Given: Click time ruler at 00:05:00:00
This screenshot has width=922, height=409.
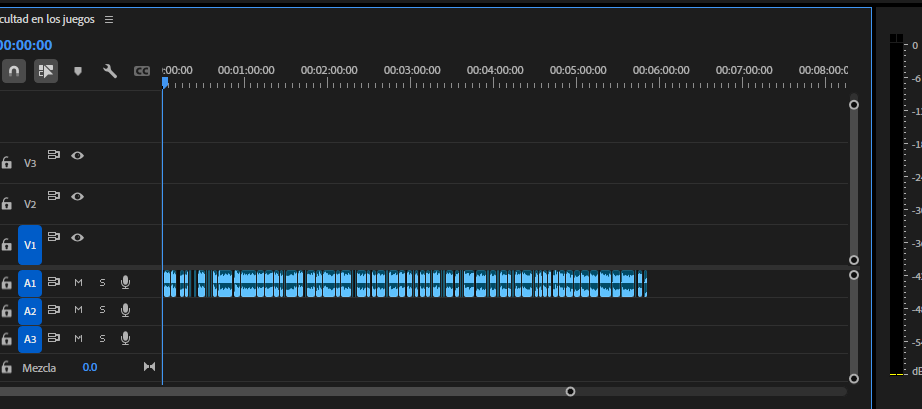Looking at the screenshot, I should (578, 71).
